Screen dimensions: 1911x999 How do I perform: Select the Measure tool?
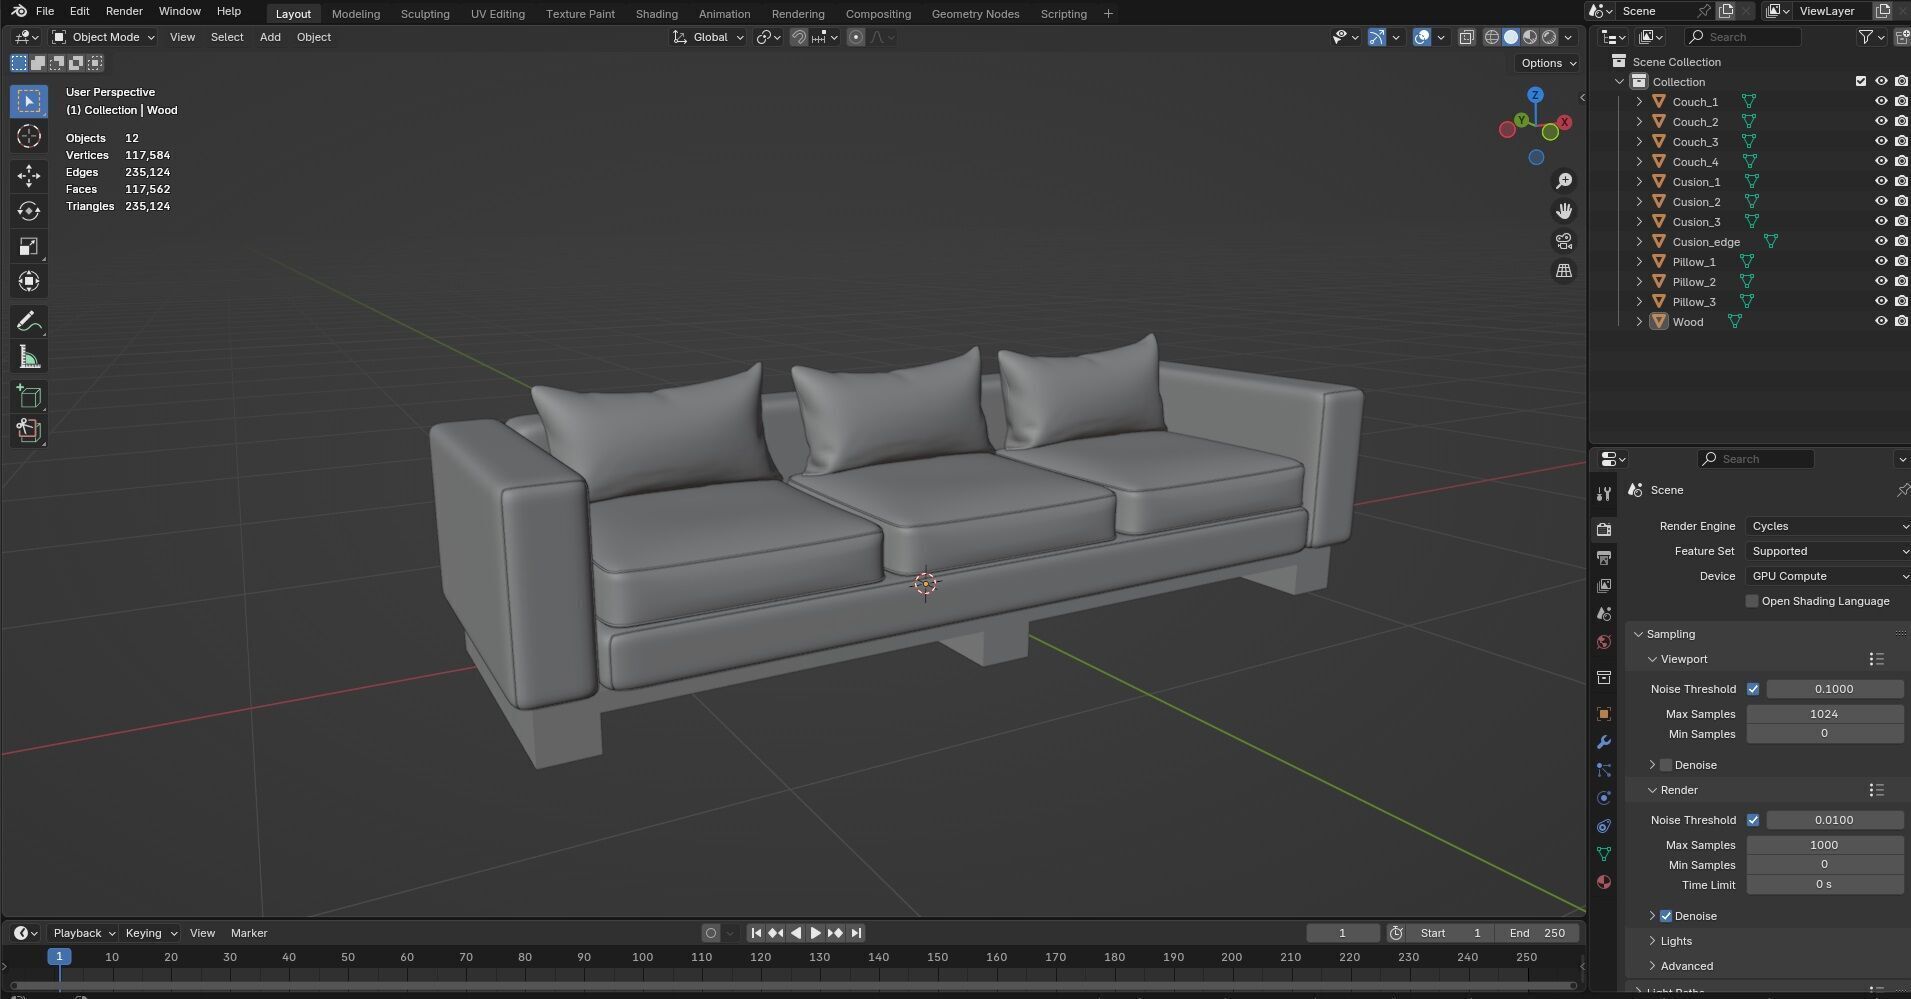[29, 357]
